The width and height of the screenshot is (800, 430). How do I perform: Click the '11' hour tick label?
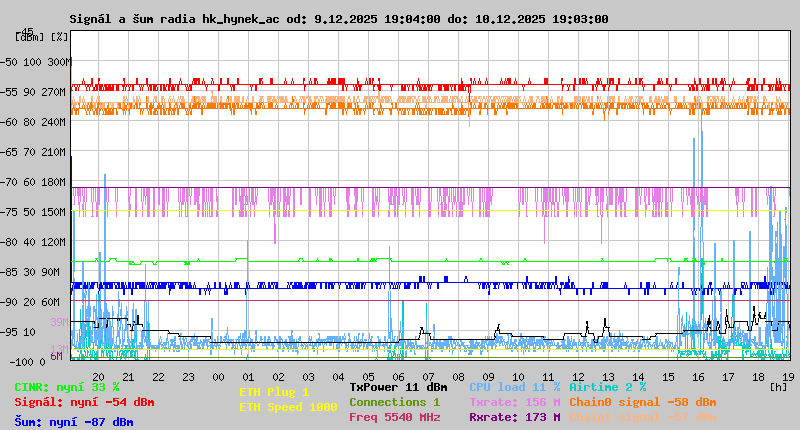548,377
